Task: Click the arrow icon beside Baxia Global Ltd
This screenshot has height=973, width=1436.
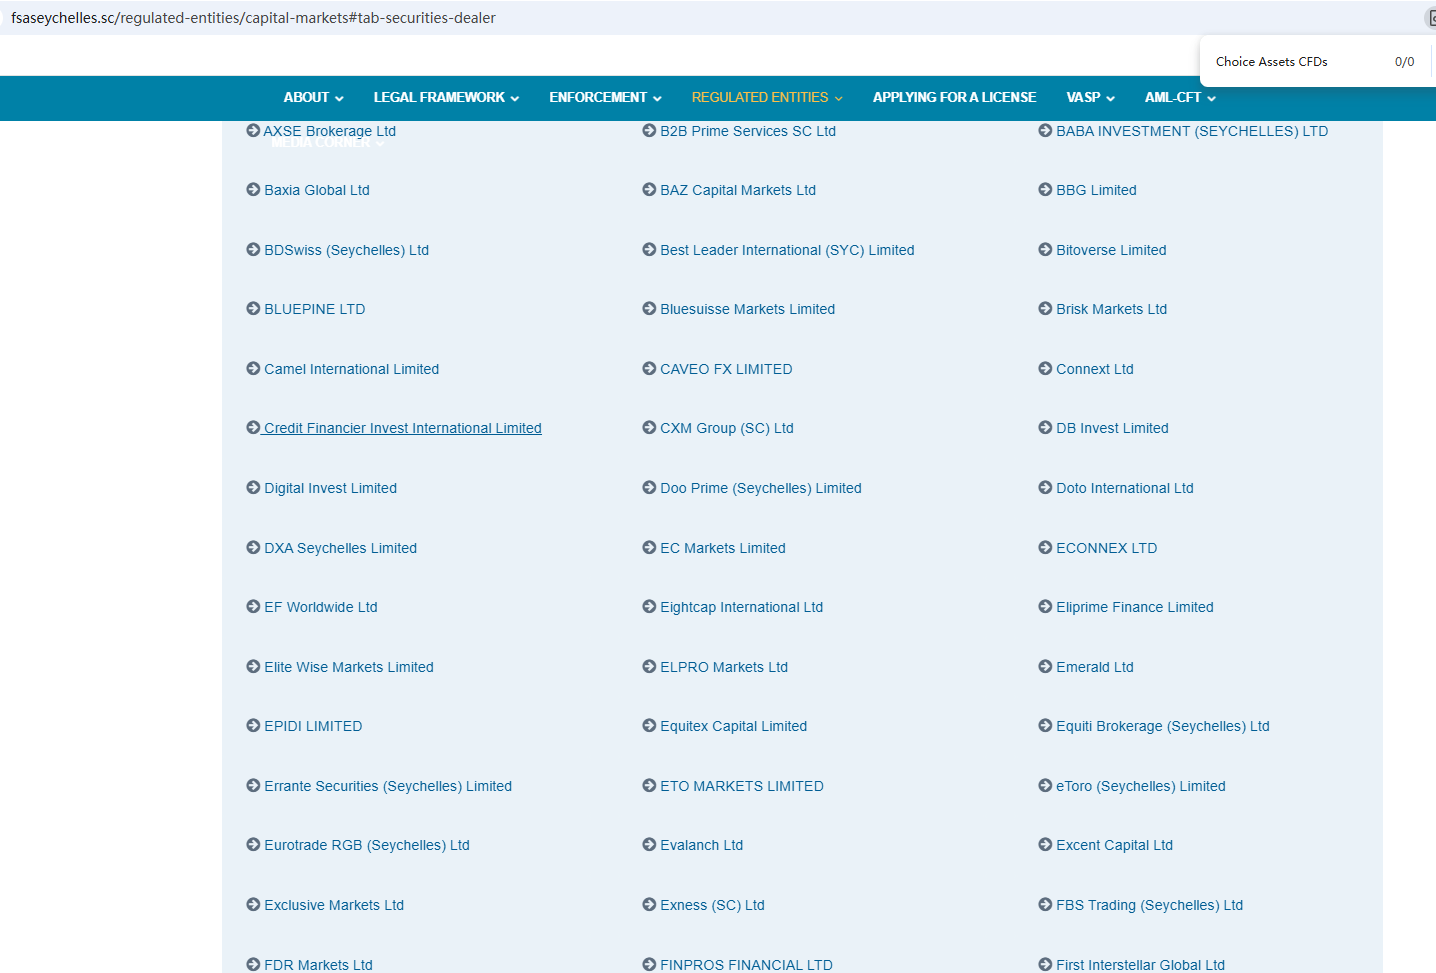Action: (253, 189)
